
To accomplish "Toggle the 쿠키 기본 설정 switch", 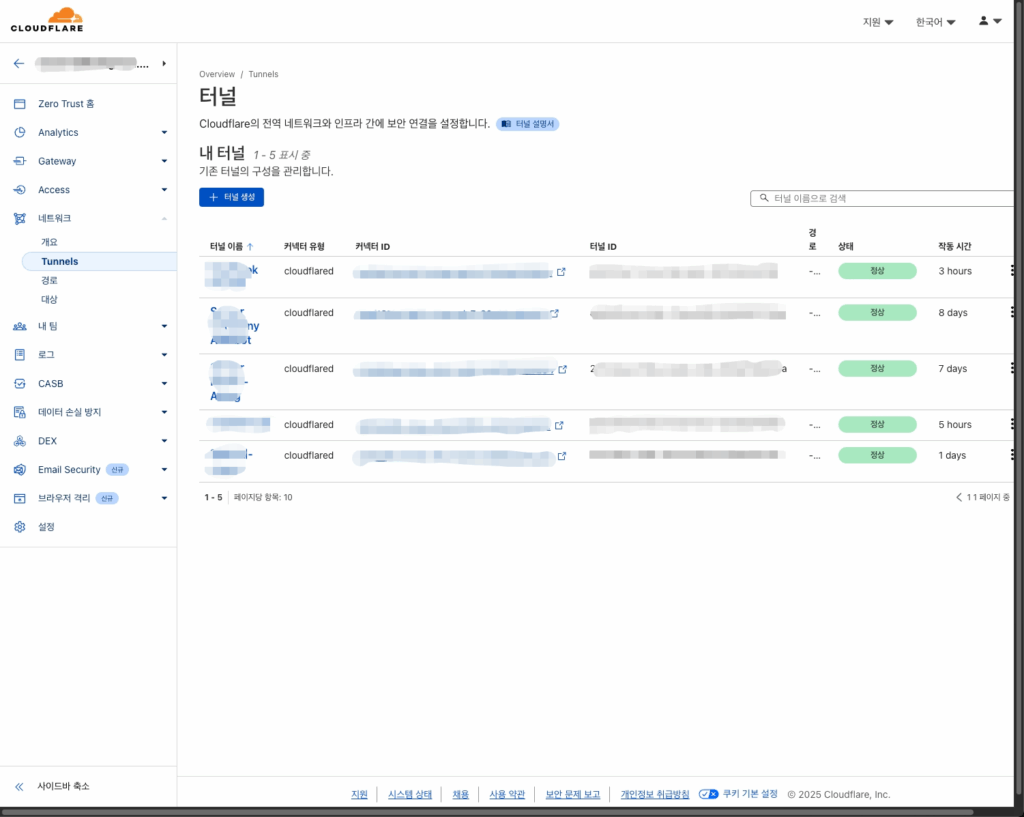I will [708, 794].
